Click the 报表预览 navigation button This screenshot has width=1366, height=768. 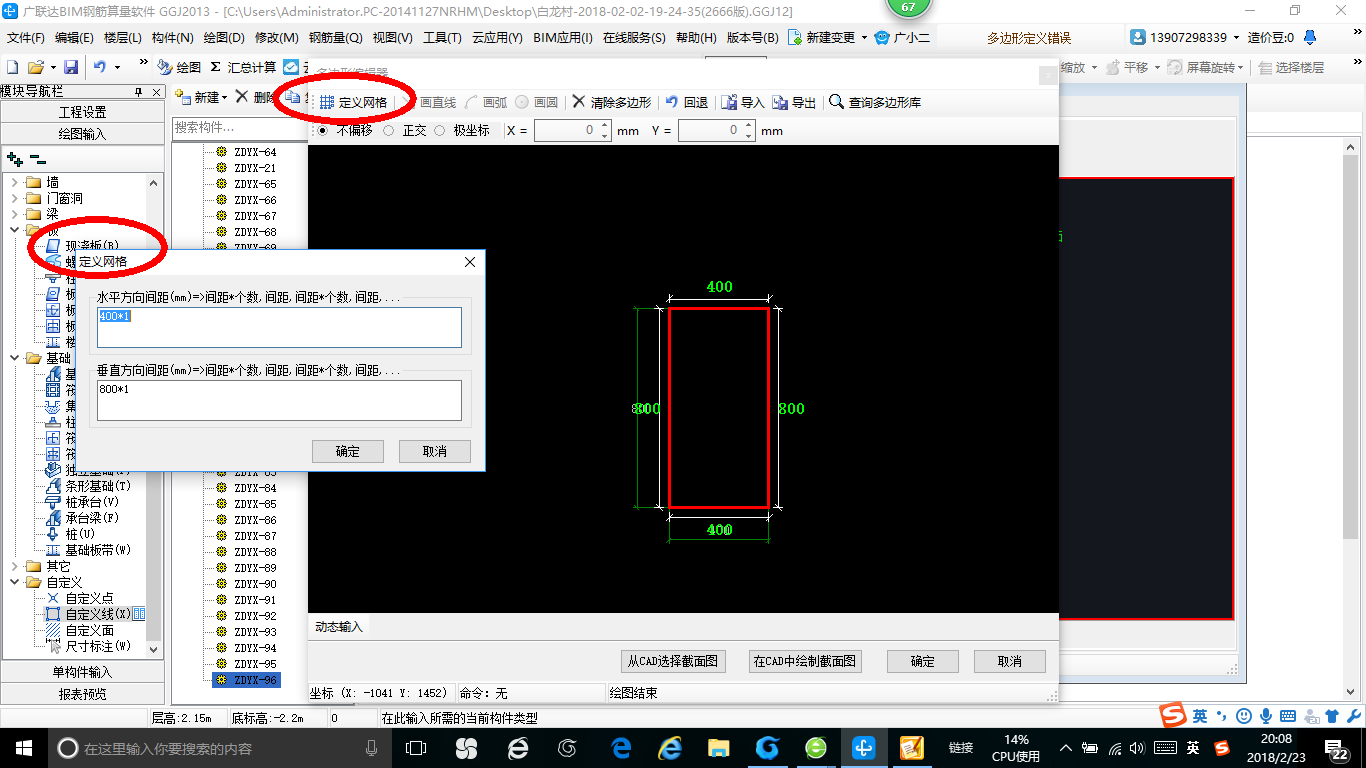83,694
